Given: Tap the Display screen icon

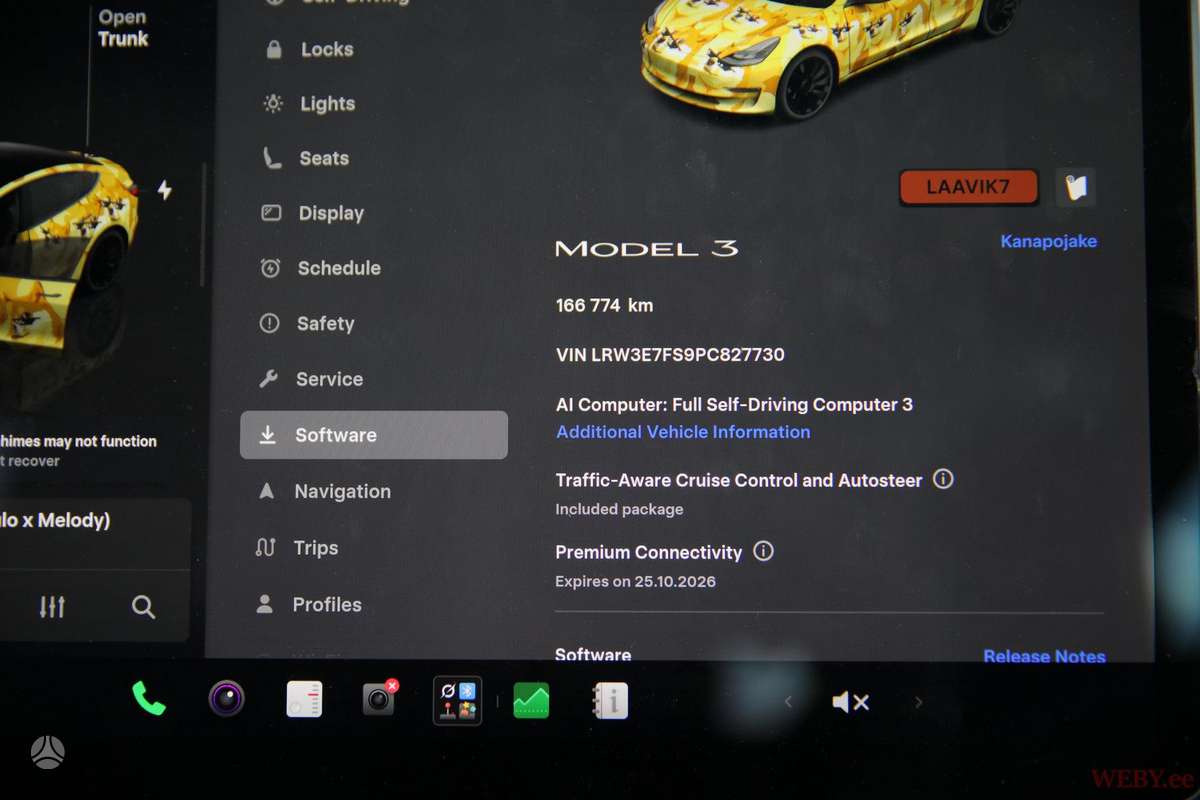Looking at the screenshot, I should pos(271,213).
